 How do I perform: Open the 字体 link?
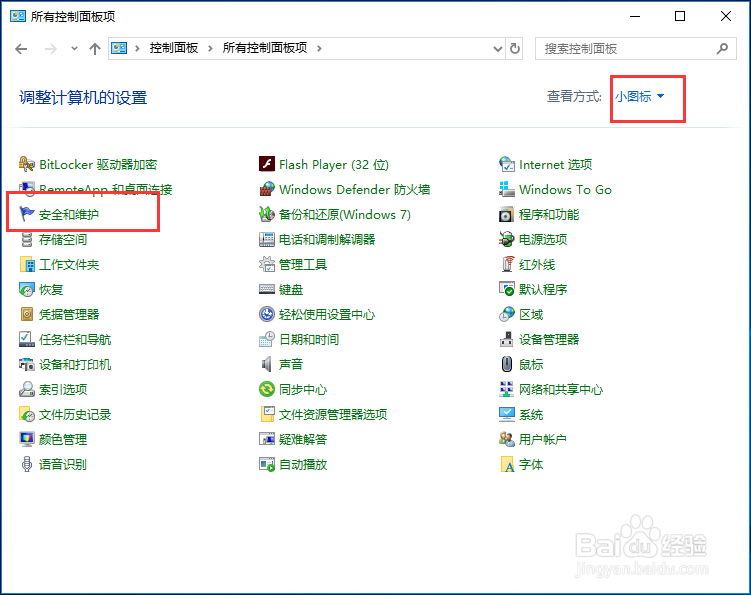pyautogui.click(x=531, y=464)
